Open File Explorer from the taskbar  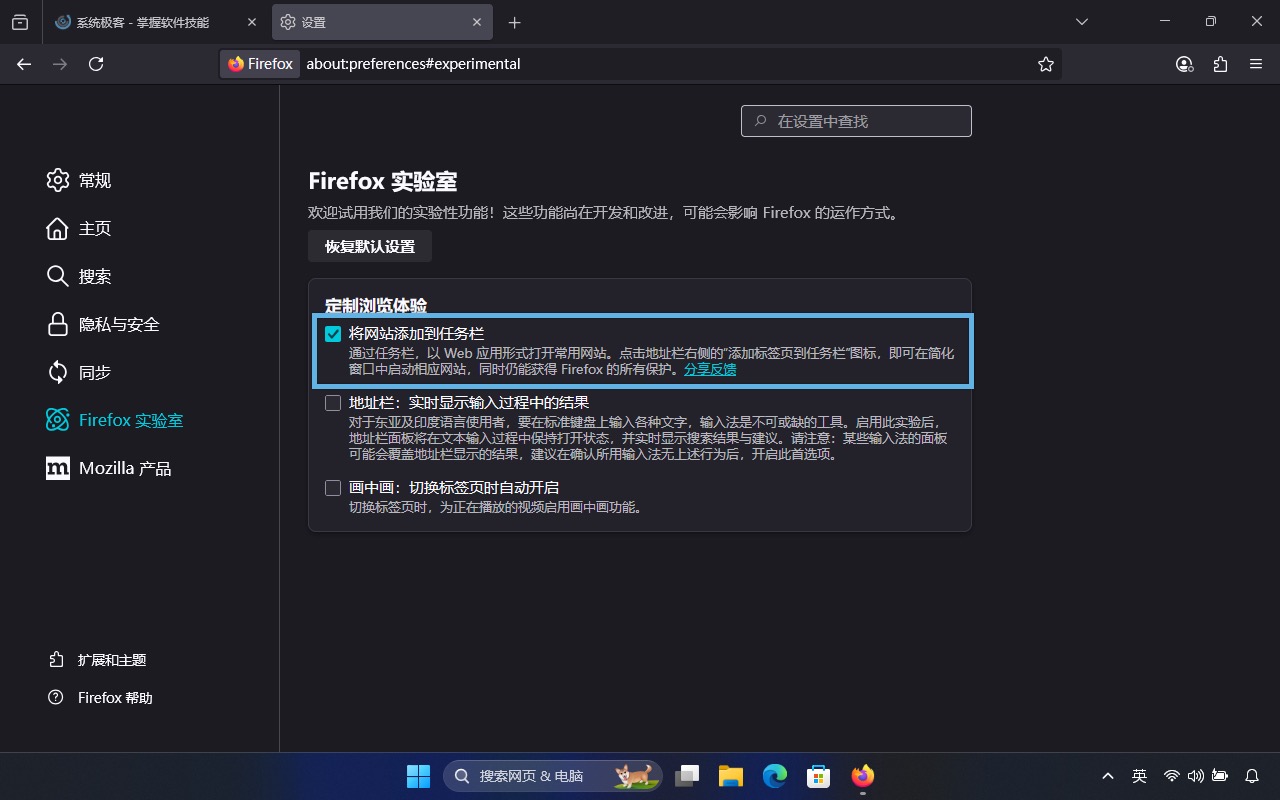731,776
